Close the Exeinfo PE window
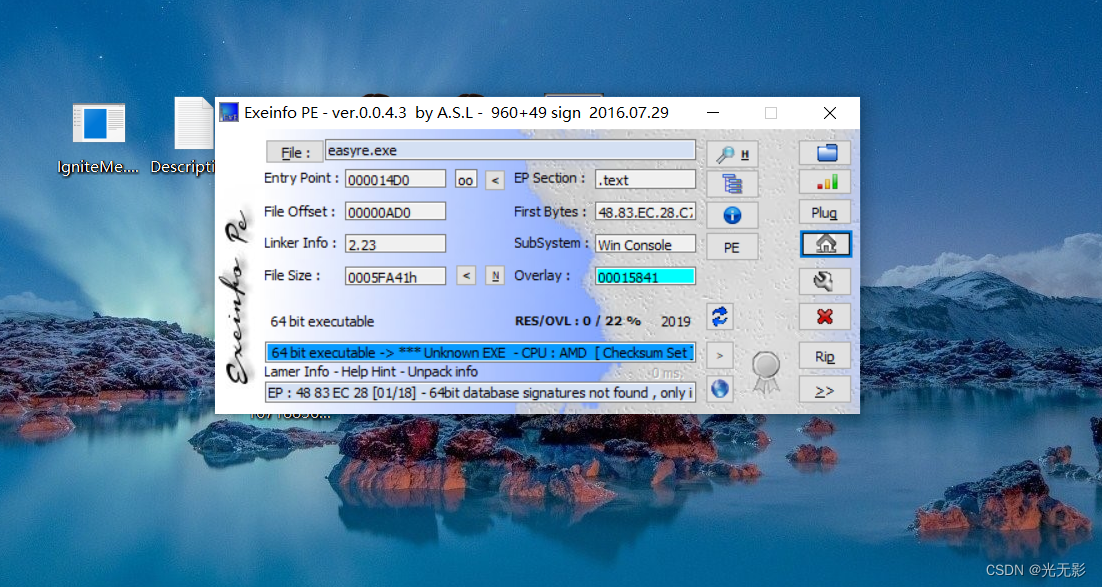The height and width of the screenshot is (587, 1102). pyautogui.click(x=829, y=113)
